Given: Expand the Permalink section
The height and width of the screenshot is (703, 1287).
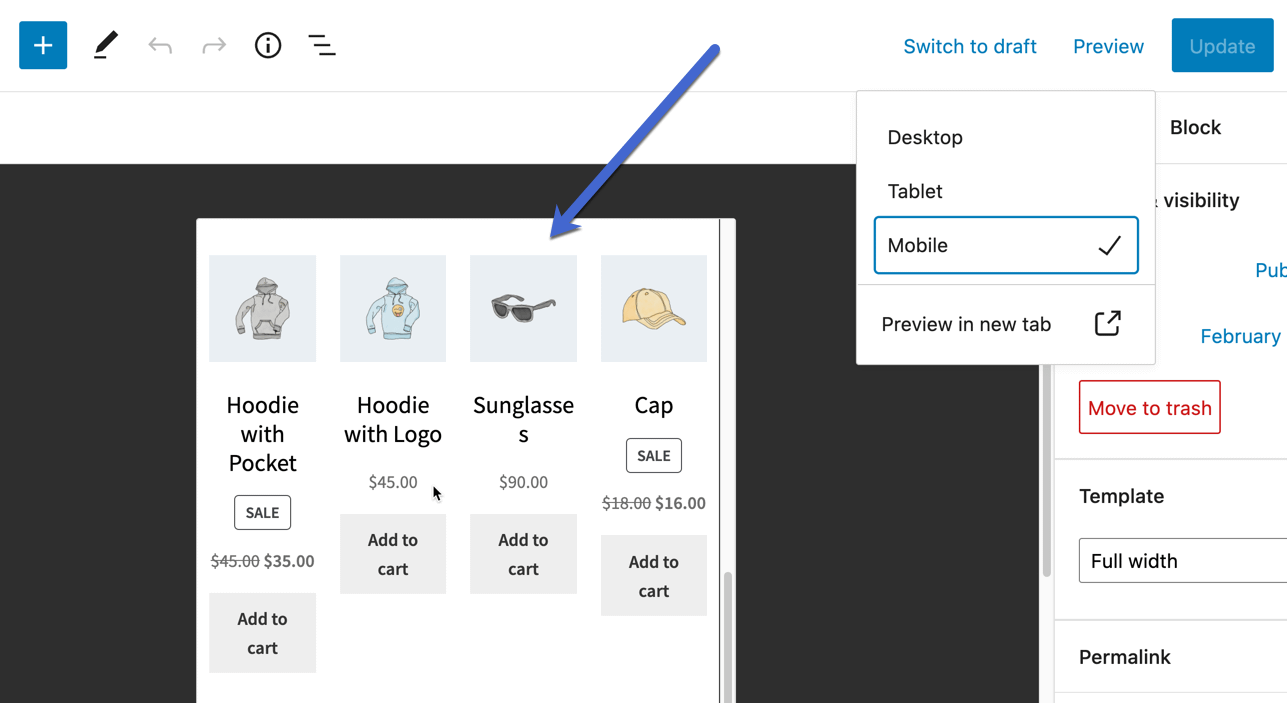Looking at the screenshot, I should [1125, 657].
